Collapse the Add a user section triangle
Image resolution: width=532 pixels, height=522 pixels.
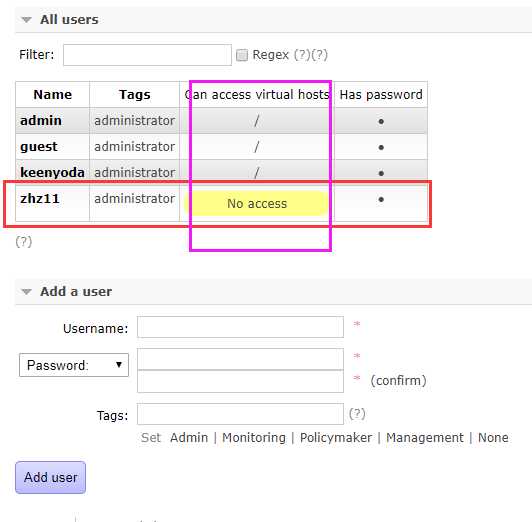[x=26, y=292]
